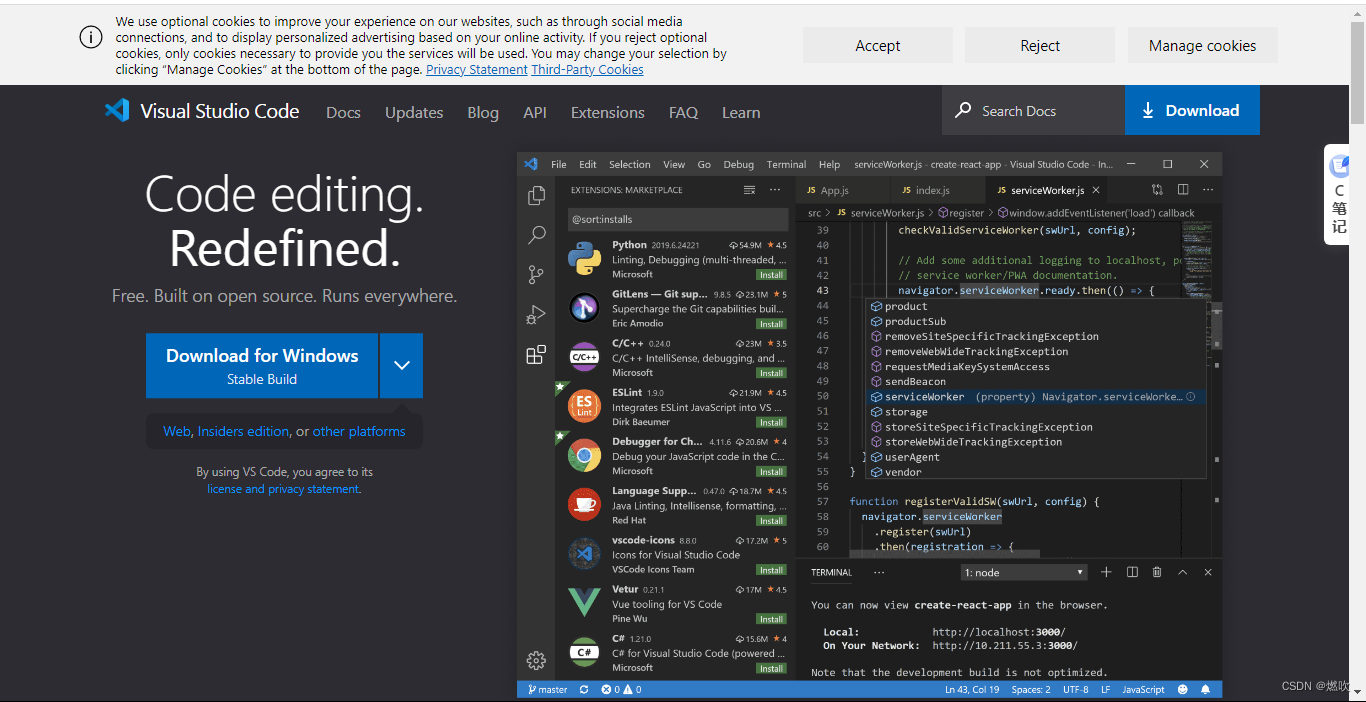This screenshot has height=702, width=1366.
Task: Click the C/C++ extension icon
Action: 584,357
